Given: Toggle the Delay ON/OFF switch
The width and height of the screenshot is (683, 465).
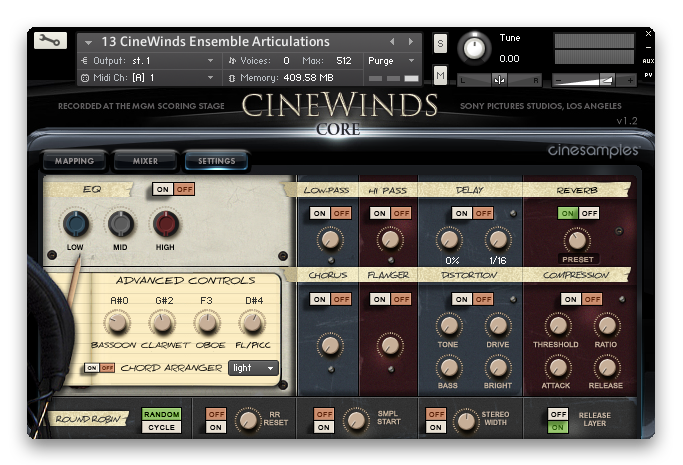Looking at the screenshot, I should (x=473, y=213).
